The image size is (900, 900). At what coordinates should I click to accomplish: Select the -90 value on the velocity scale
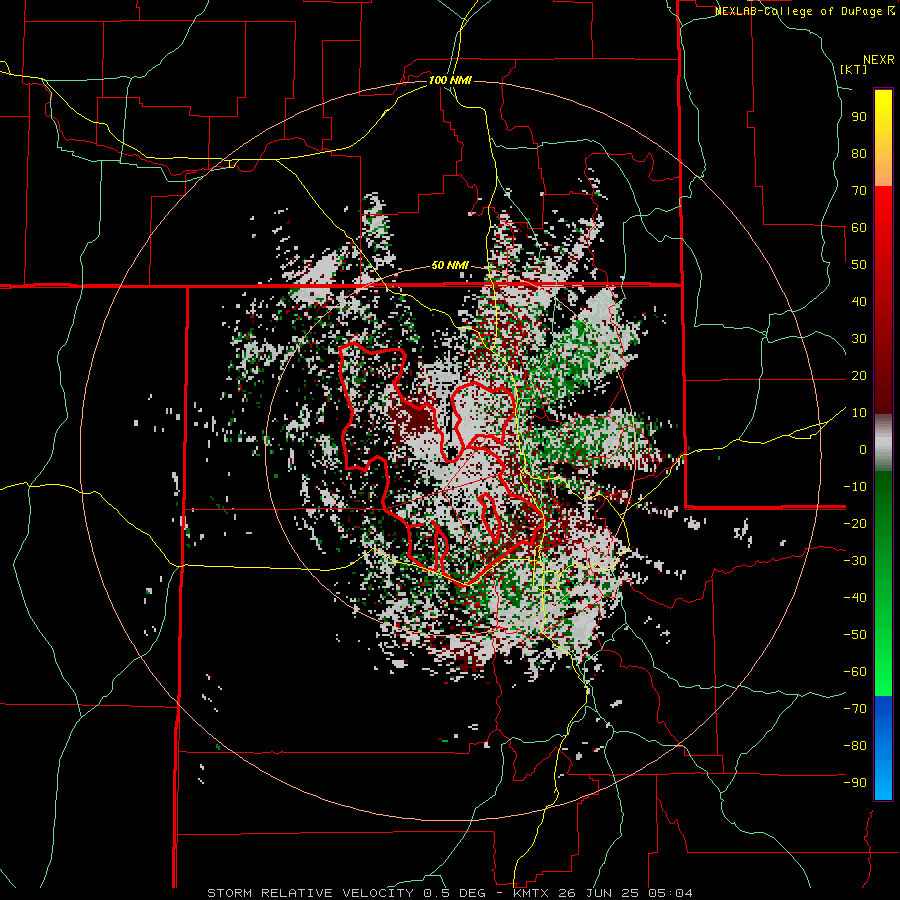[855, 783]
